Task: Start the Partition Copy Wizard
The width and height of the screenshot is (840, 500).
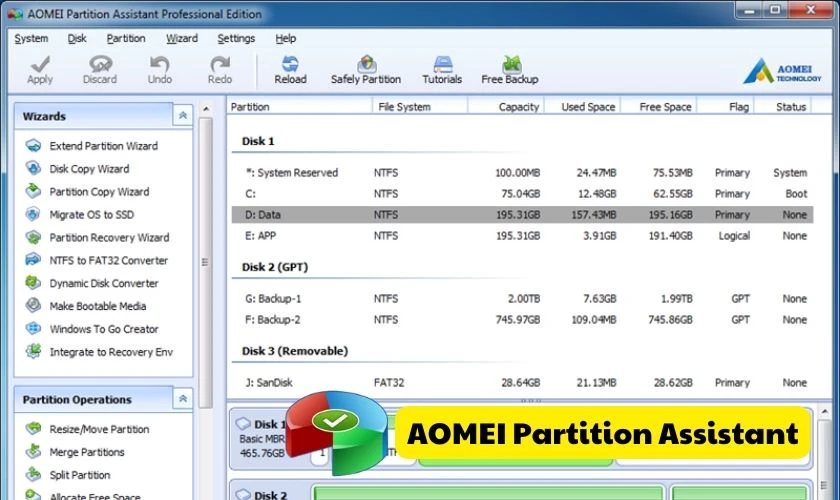Action: click(x=99, y=192)
